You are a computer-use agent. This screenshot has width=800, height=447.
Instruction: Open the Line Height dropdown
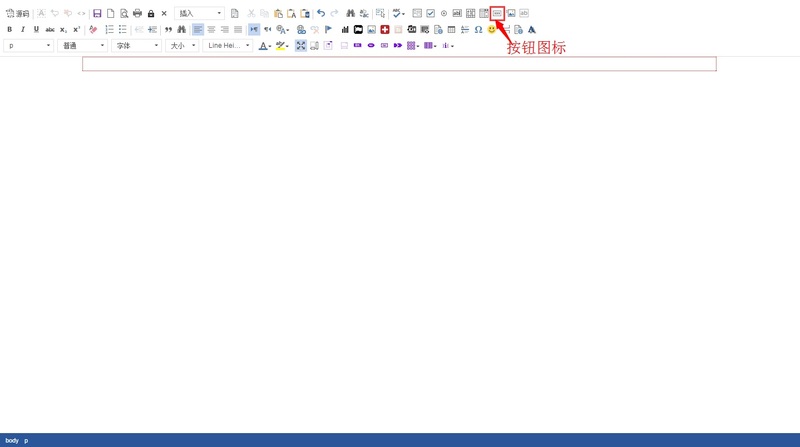(228, 46)
